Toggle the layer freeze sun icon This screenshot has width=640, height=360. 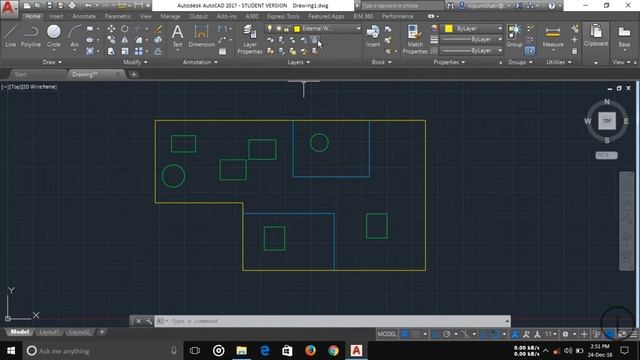(x=278, y=28)
